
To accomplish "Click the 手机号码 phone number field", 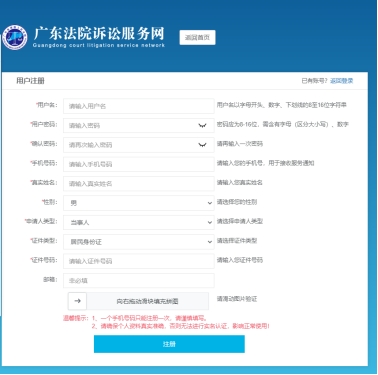I will click(x=139, y=164).
